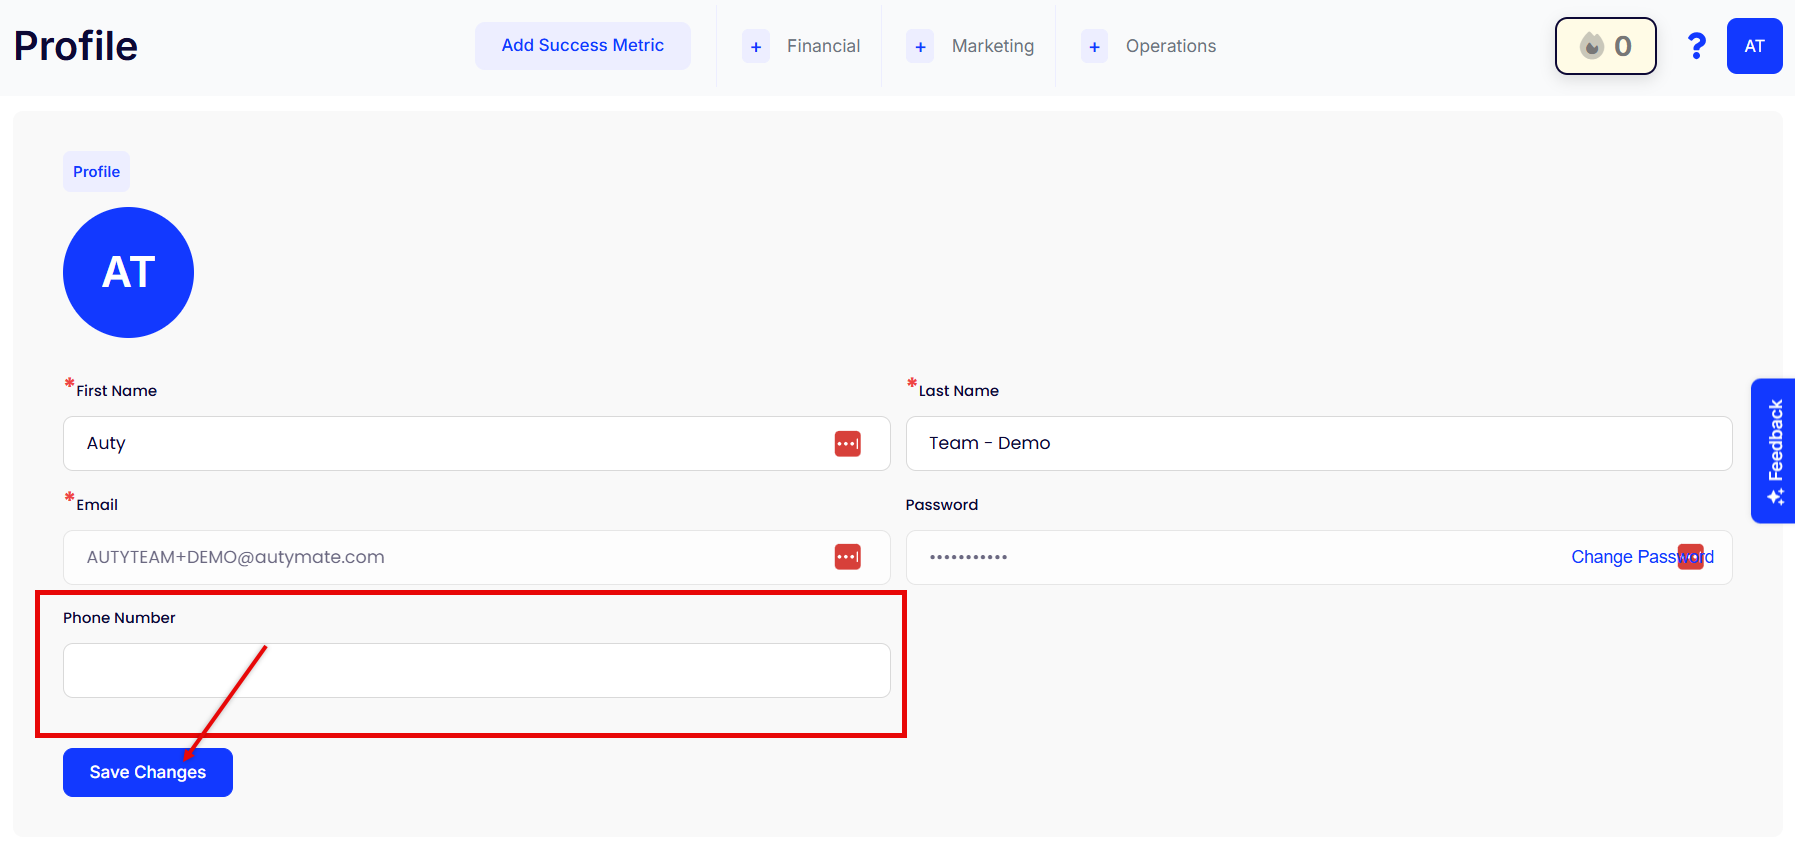Focus the Phone Number input field
1795x846 pixels.
point(476,671)
